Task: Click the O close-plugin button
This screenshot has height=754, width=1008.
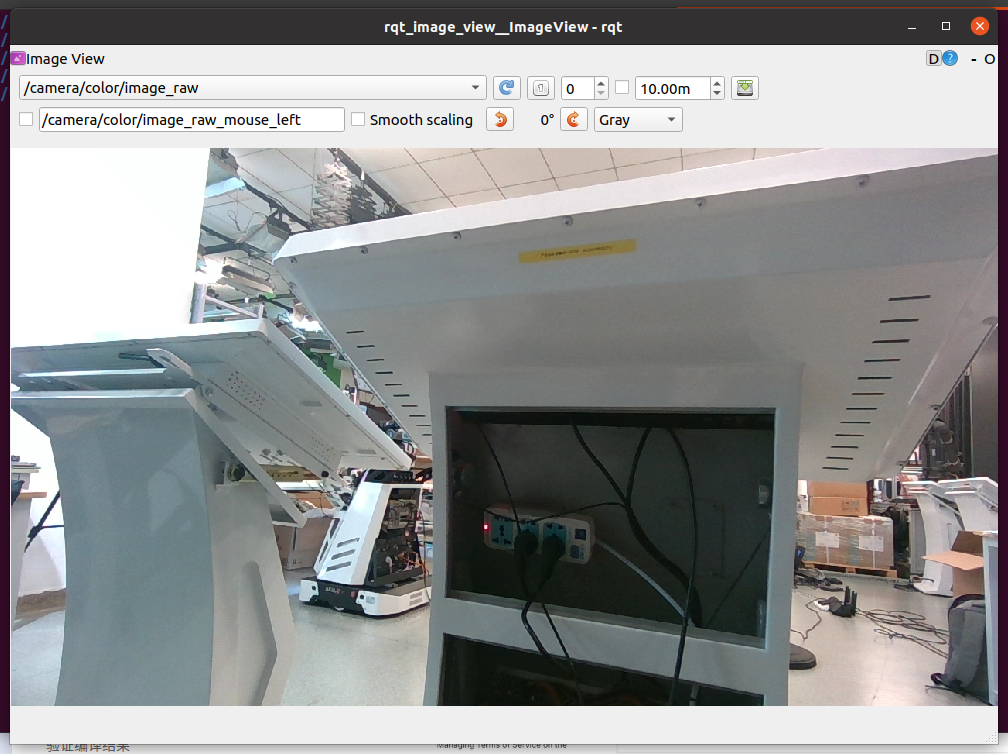Action: click(989, 59)
